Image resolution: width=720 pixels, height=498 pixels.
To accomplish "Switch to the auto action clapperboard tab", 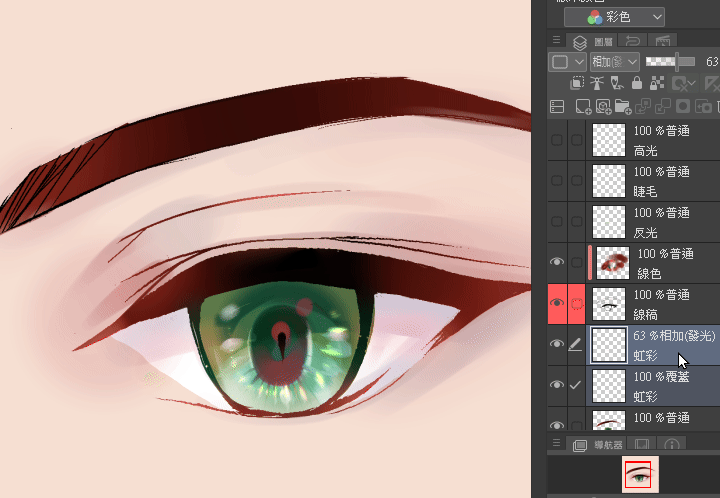I will tap(663, 41).
